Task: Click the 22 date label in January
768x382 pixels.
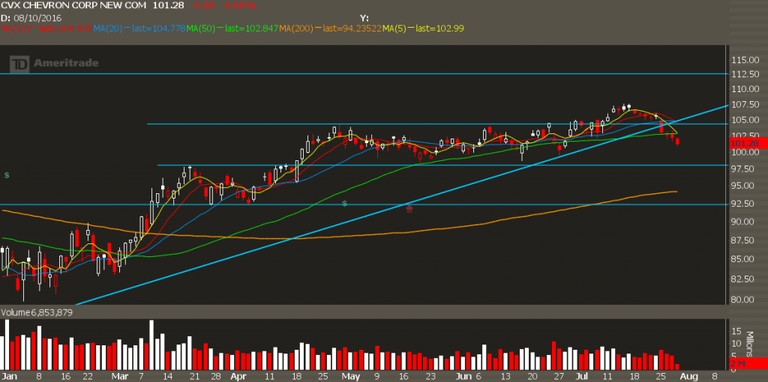Action: coord(89,377)
